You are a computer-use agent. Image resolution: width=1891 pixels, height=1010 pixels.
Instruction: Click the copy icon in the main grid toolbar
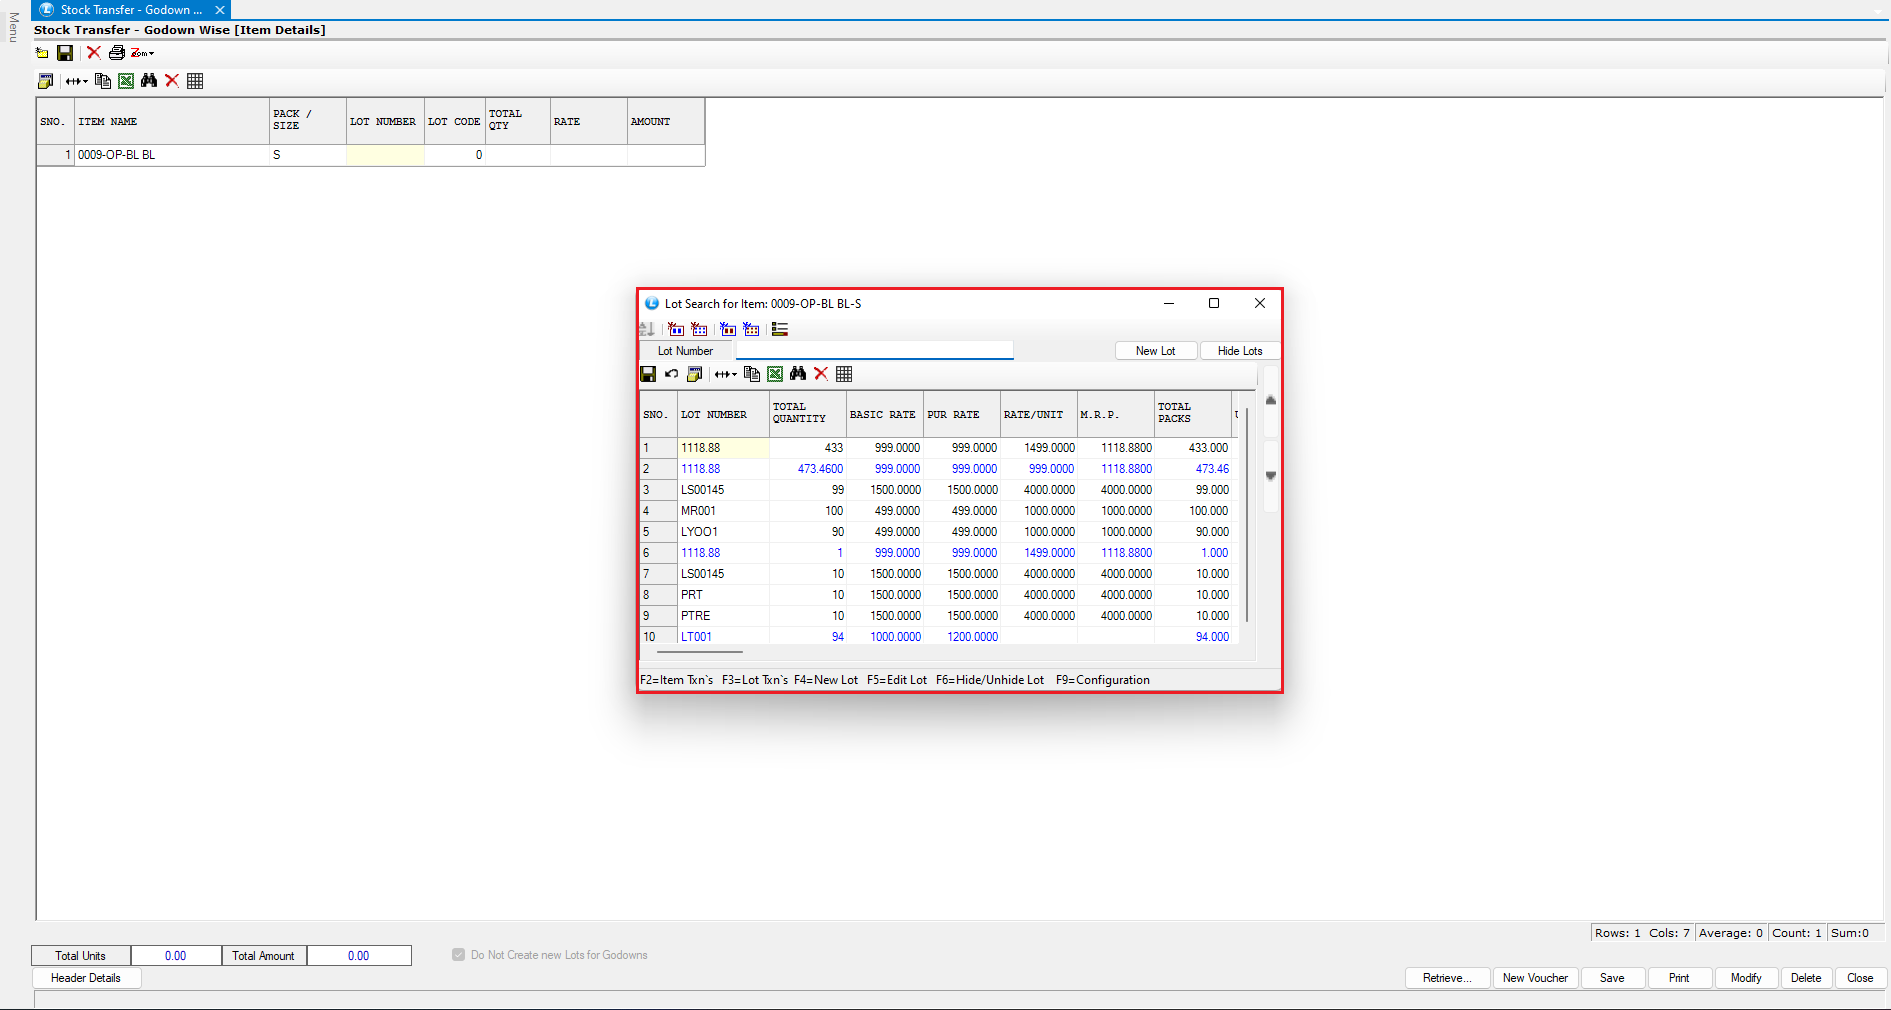click(x=103, y=81)
